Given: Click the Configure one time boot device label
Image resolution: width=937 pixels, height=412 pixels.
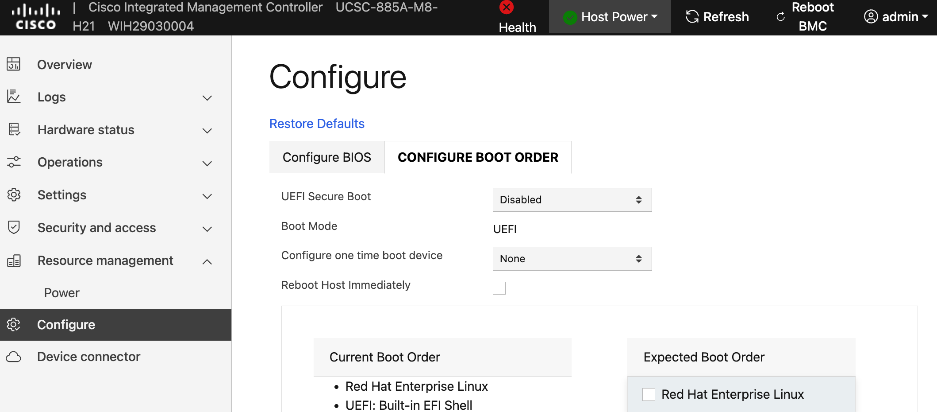Looking at the screenshot, I should click(362, 255).
